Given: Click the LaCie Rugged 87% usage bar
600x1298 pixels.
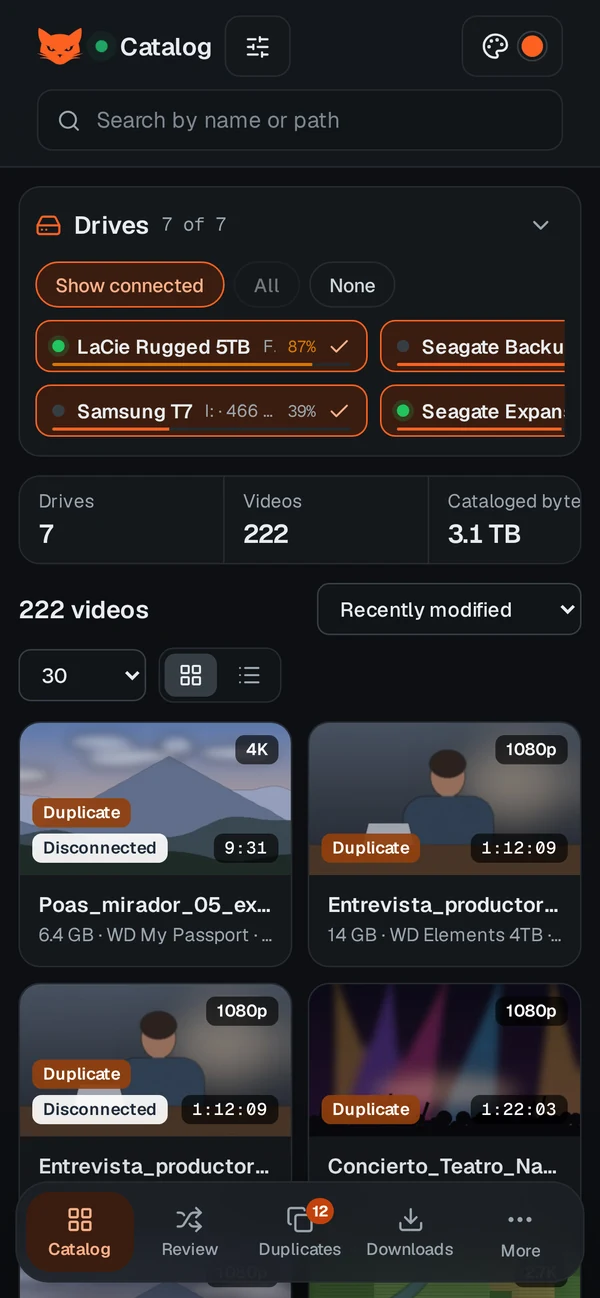Looking at the screenshot, I should 201,365.
